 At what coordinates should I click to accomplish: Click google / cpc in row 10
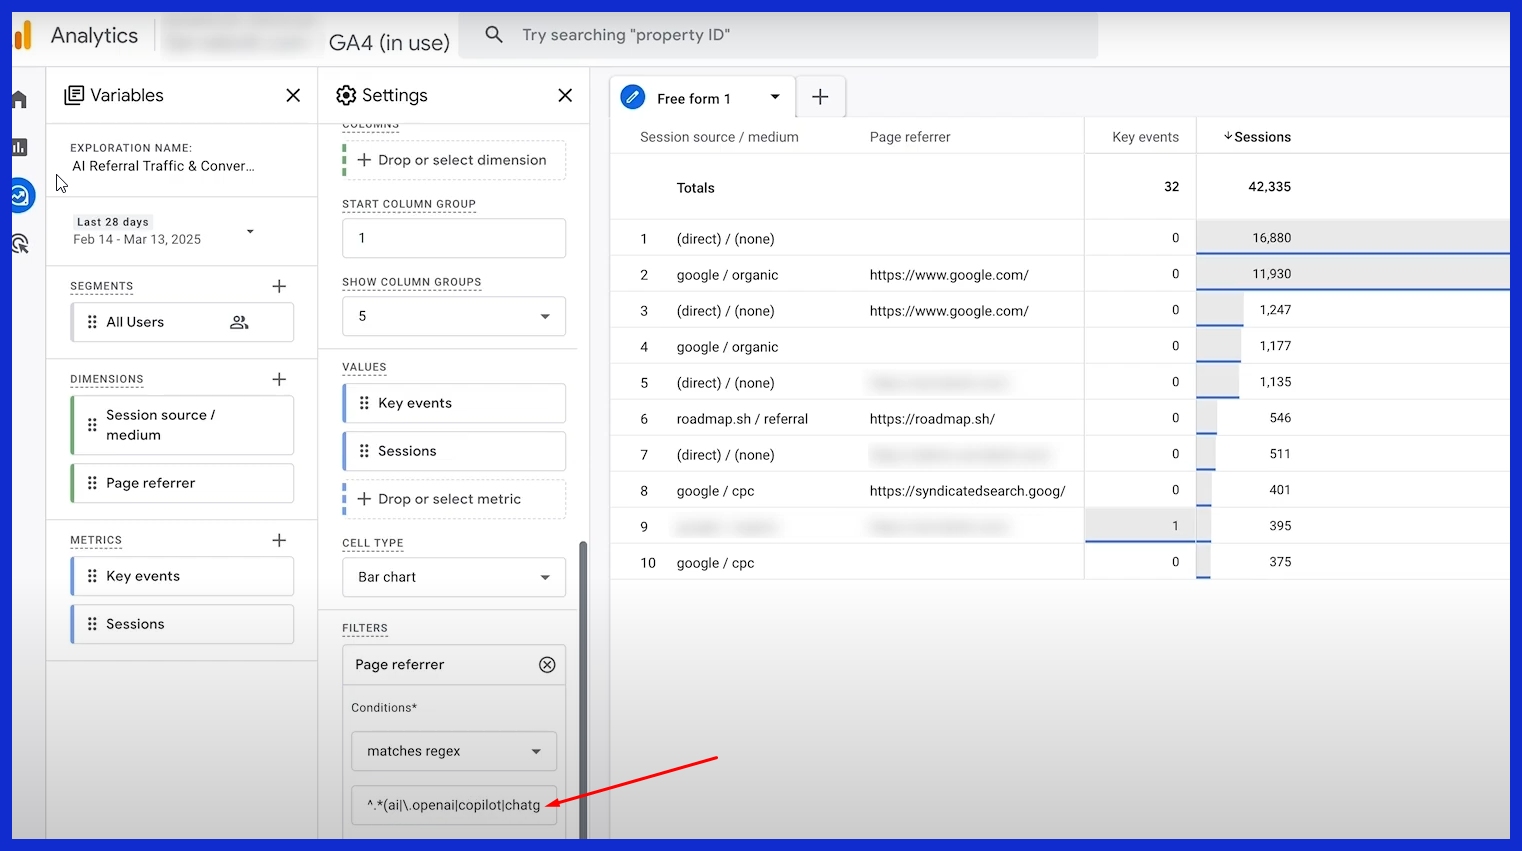715,563
